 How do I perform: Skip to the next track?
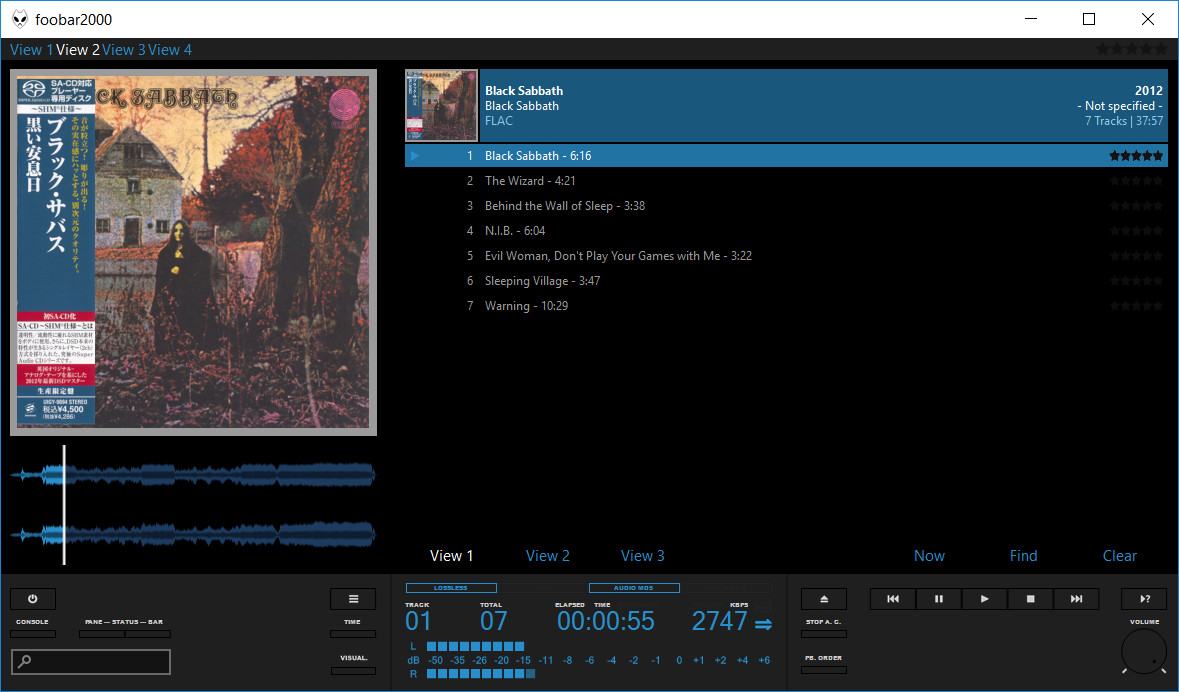point(1076,599)
